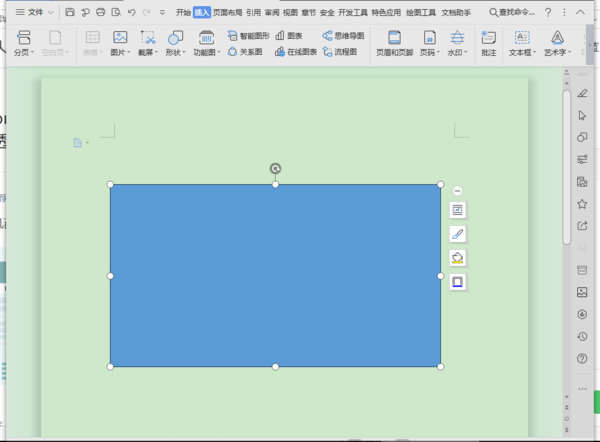Click the blue rectangle shape
The width and height of the screenshot is (600, 442).
coord(275,275)
